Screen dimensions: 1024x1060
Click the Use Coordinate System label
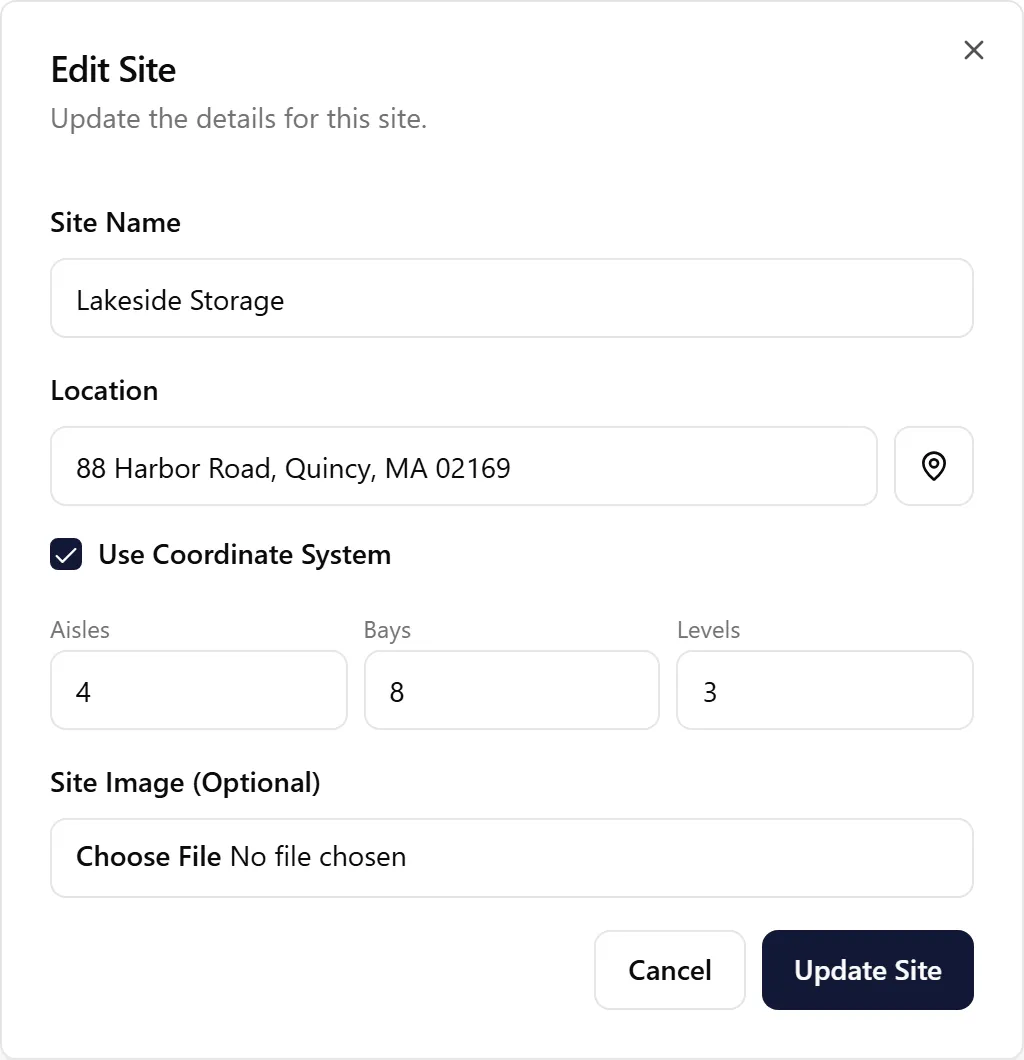pos(245,555)
